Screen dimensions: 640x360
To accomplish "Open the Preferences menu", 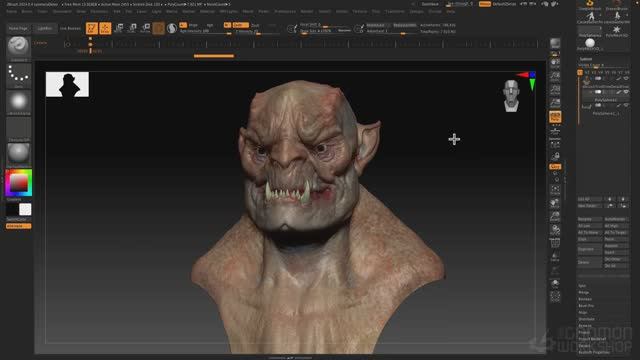I will (x=285, y=11).
